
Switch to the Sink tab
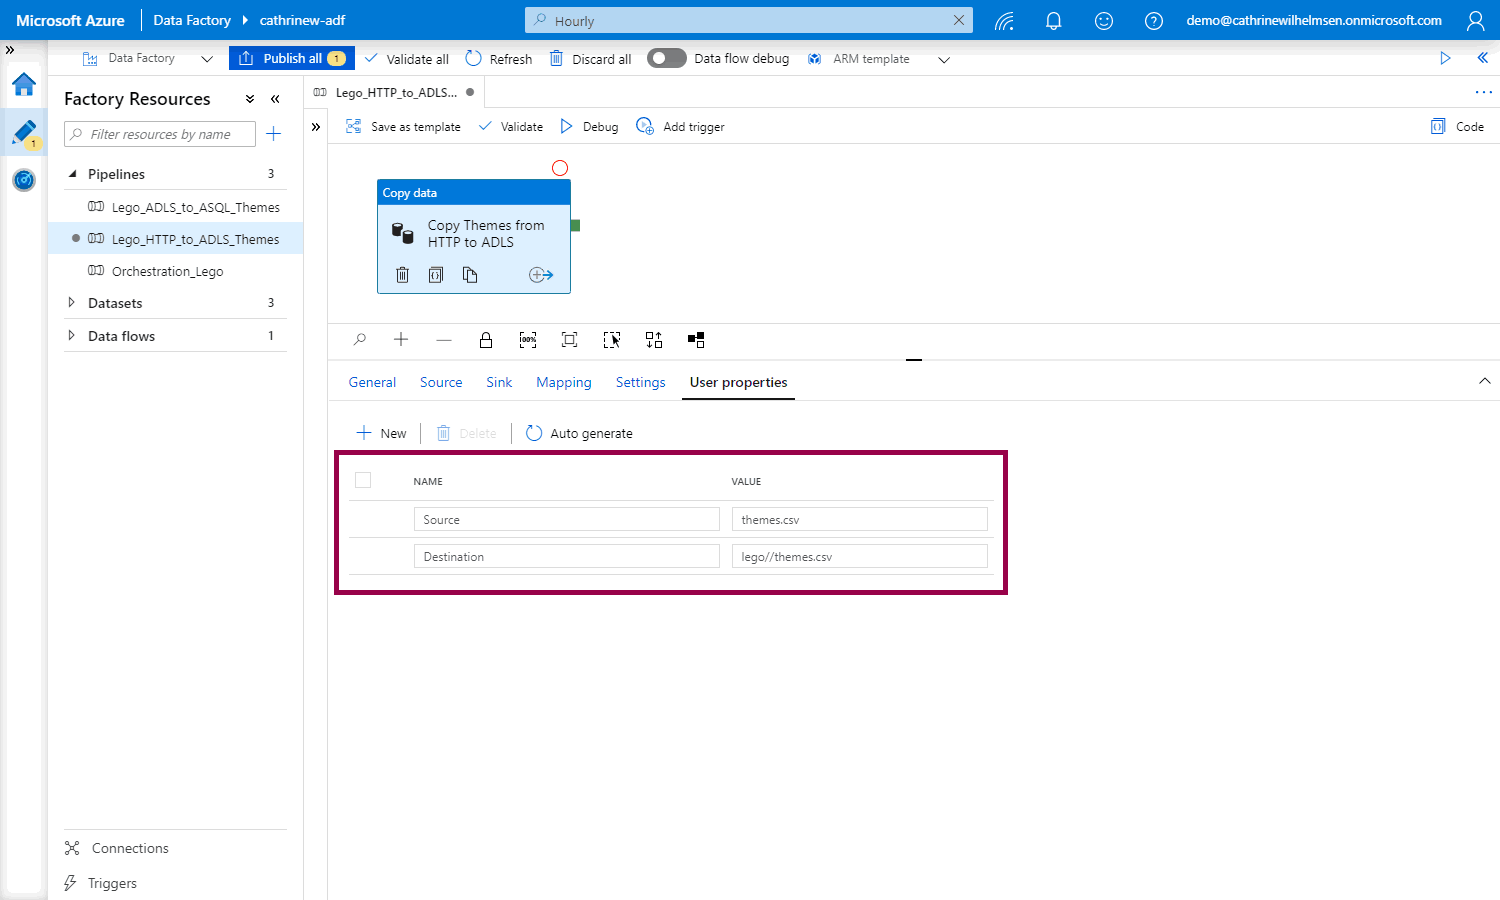point(499,382)
